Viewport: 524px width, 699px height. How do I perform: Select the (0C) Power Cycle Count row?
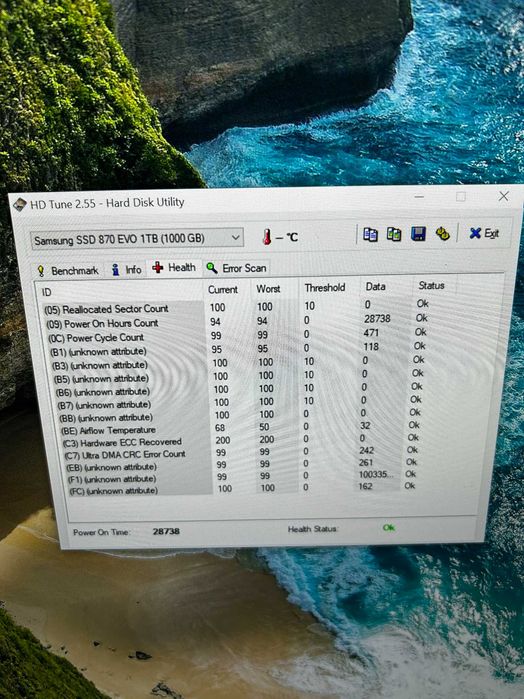[x=236, y=335]
